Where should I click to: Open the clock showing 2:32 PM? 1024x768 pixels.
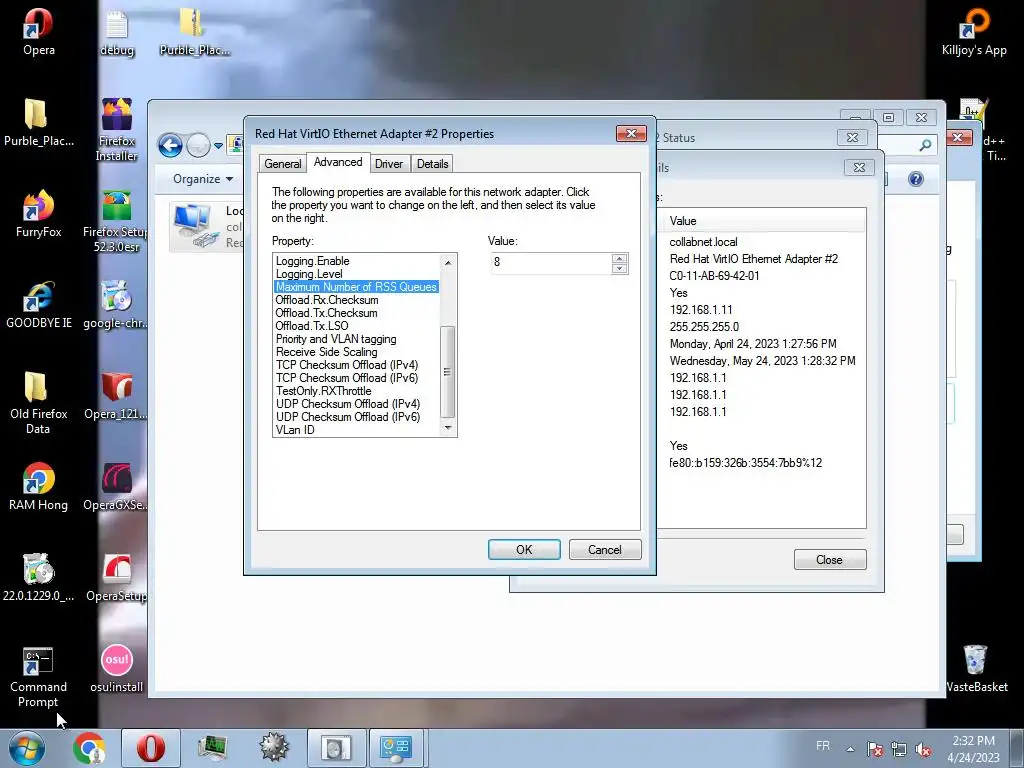(x=973, y=749)
